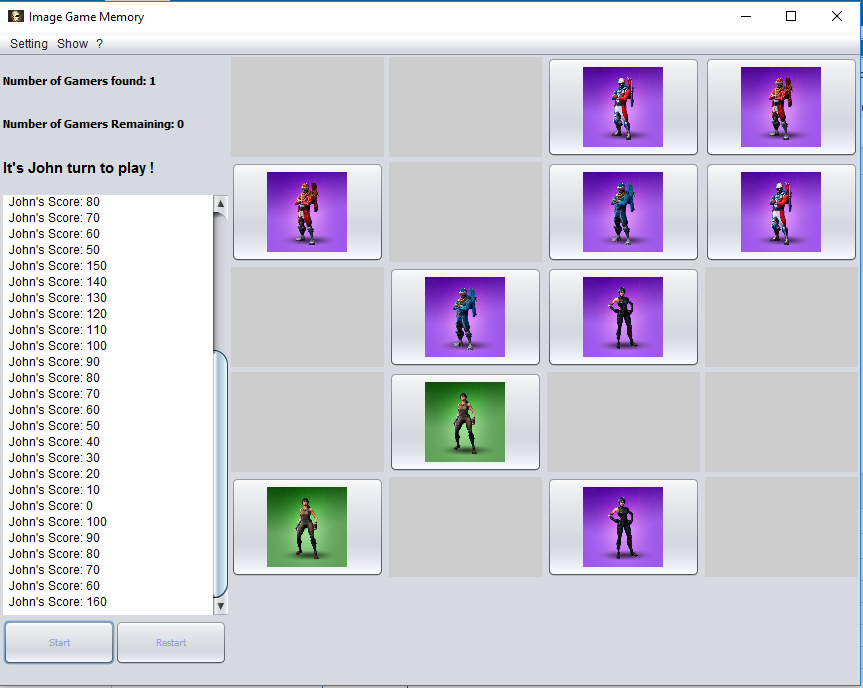Viewport: 863px width, 688px height.
Task: Select the red soldier card in first column
Action: pos(307,212)
